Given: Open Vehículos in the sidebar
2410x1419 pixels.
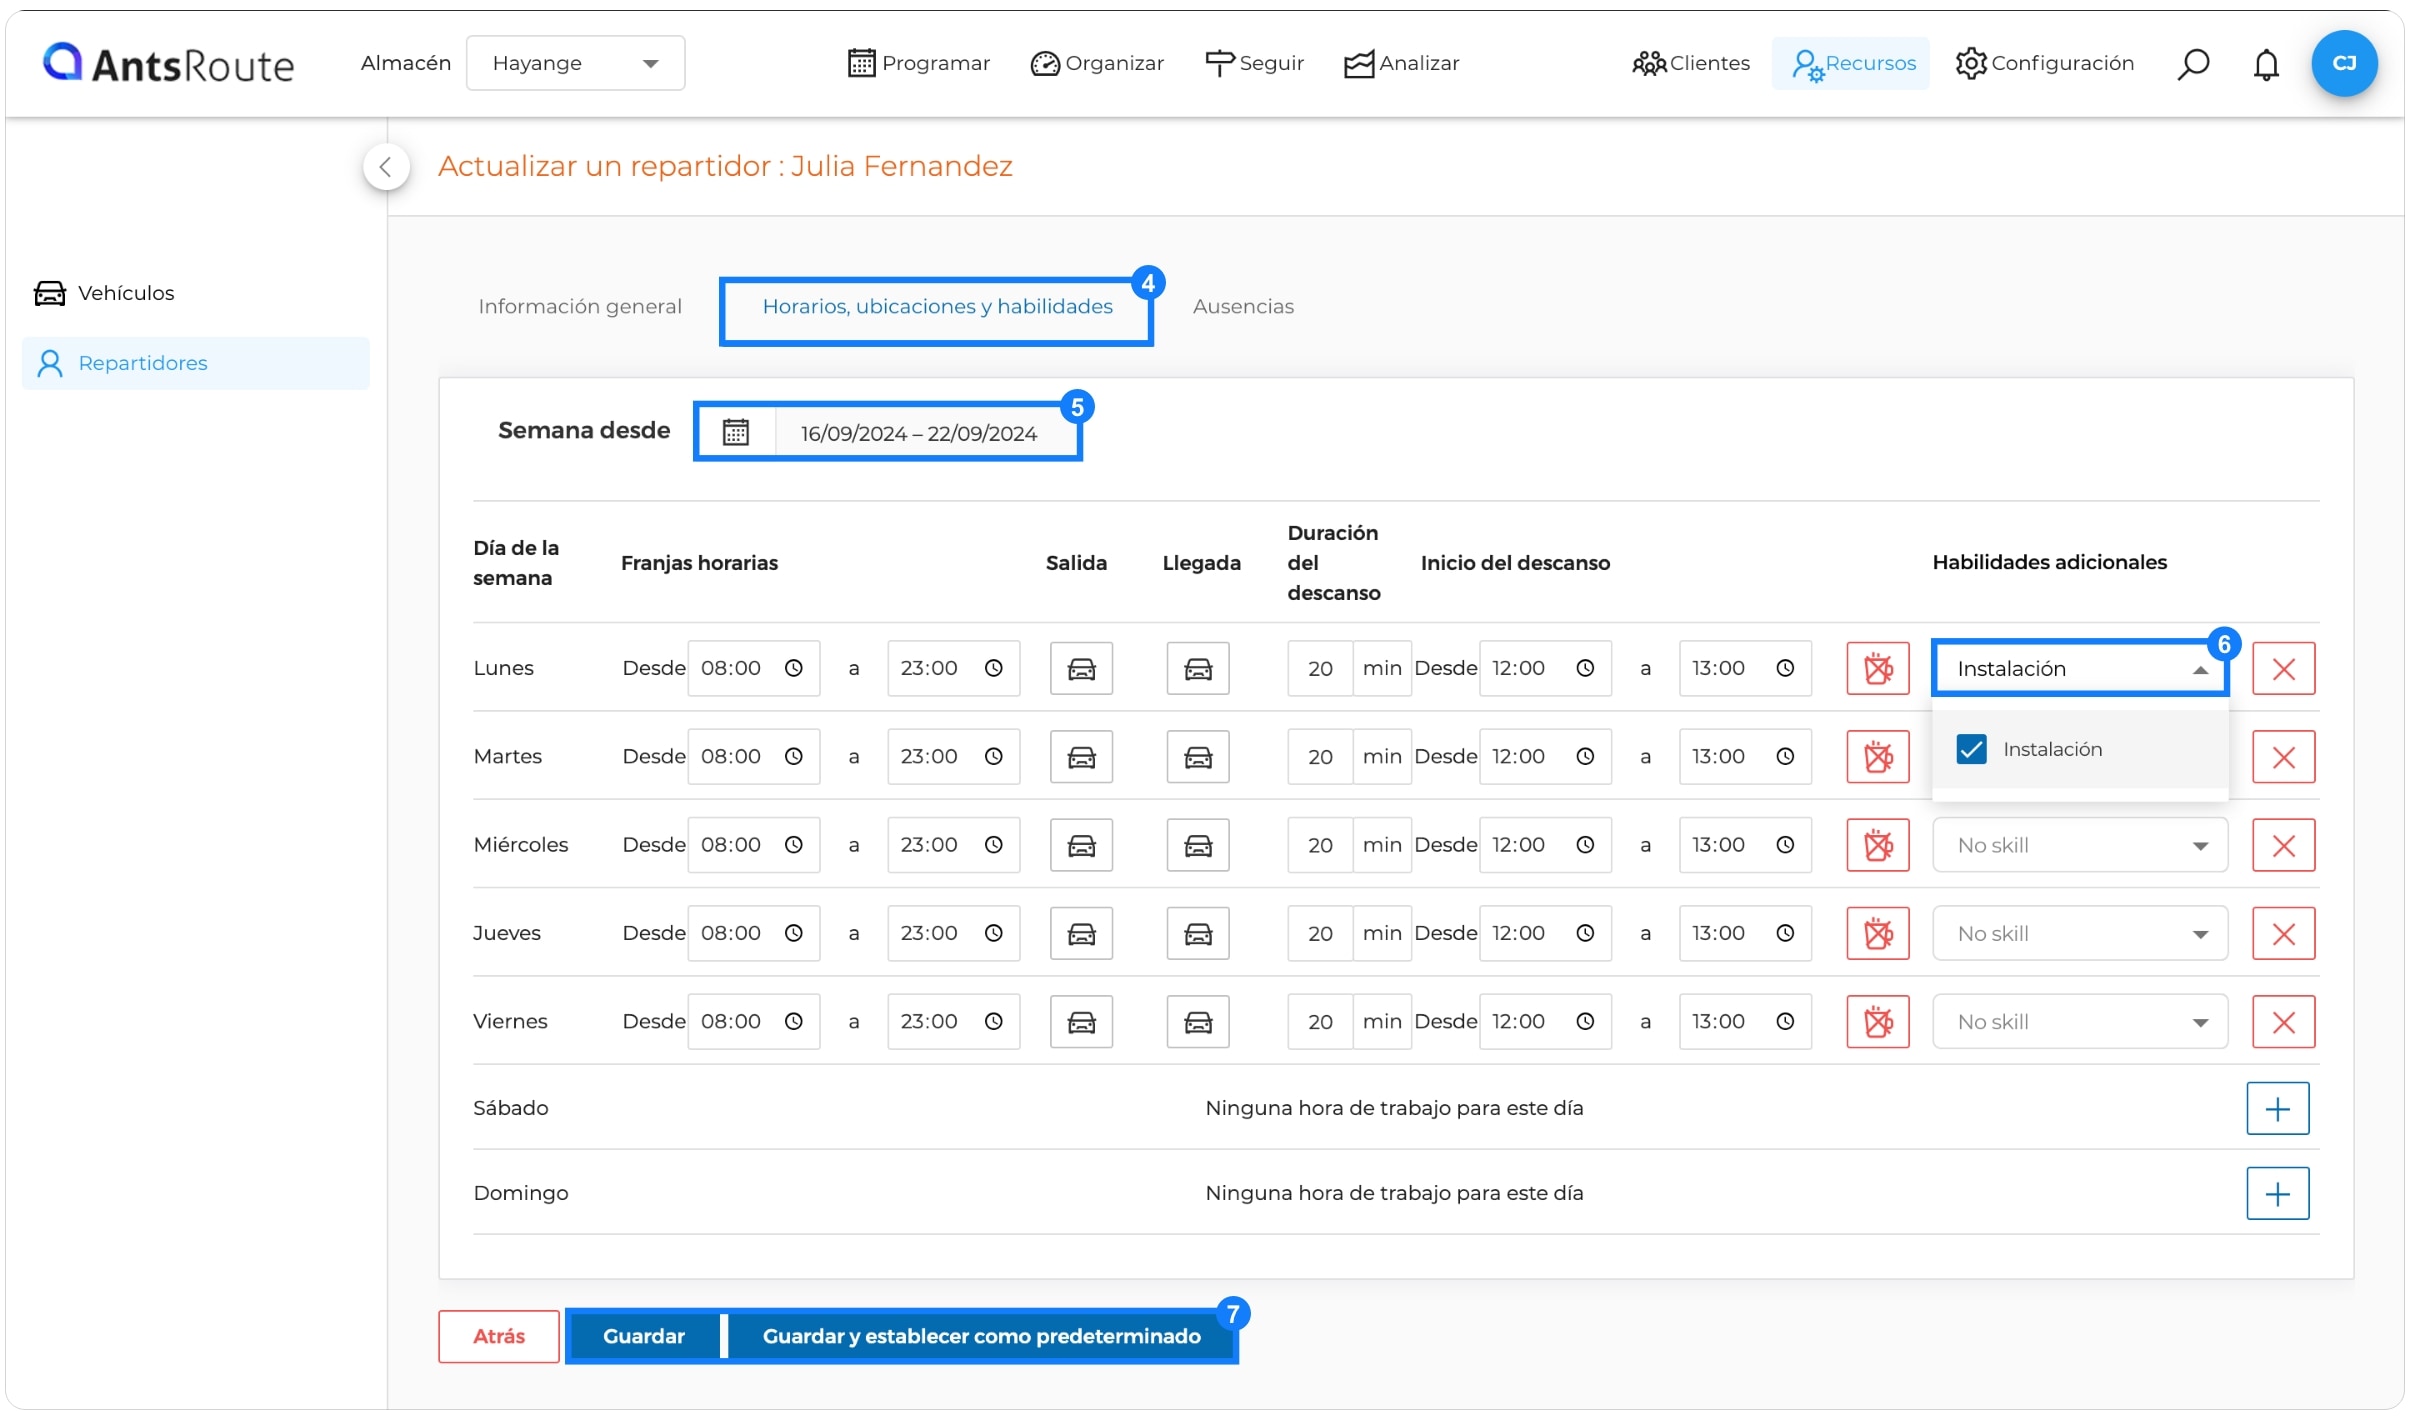Looking at the screenshot, I should tap(196, 293).
